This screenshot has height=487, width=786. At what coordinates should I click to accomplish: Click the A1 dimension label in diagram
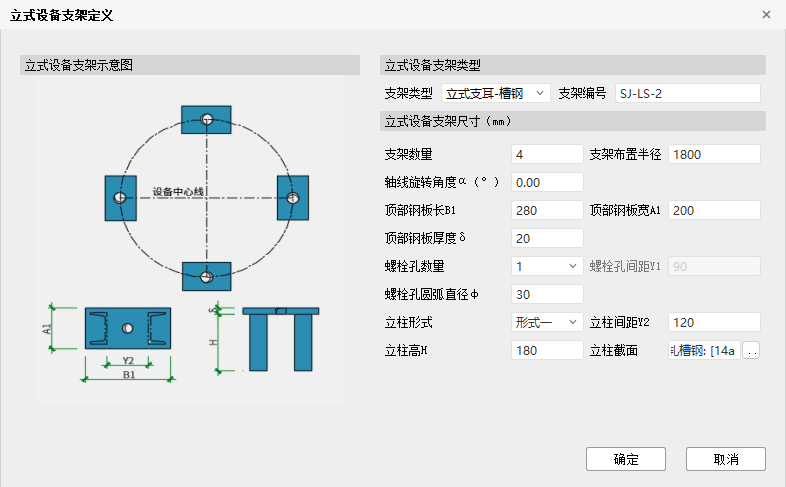[47, 329]
